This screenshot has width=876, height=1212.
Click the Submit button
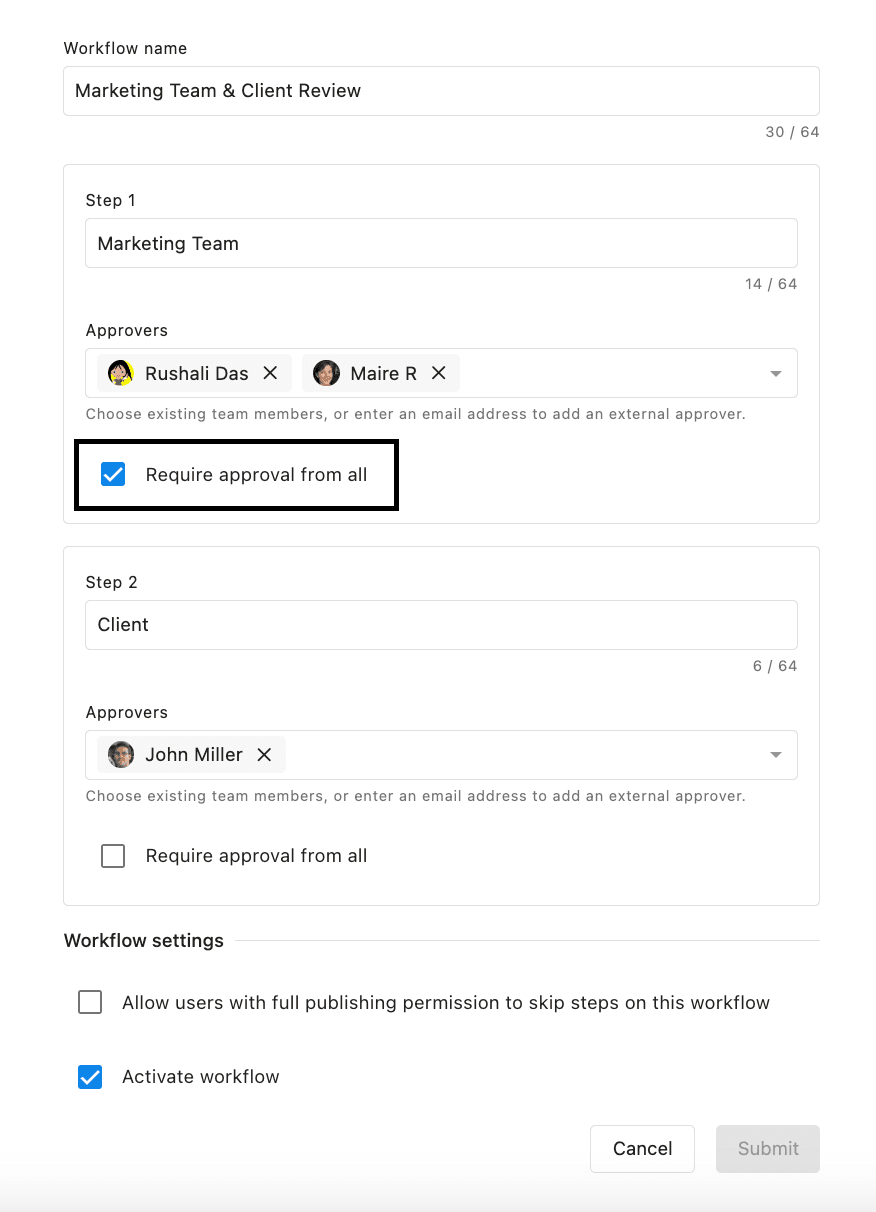(x=768, y=1149)
